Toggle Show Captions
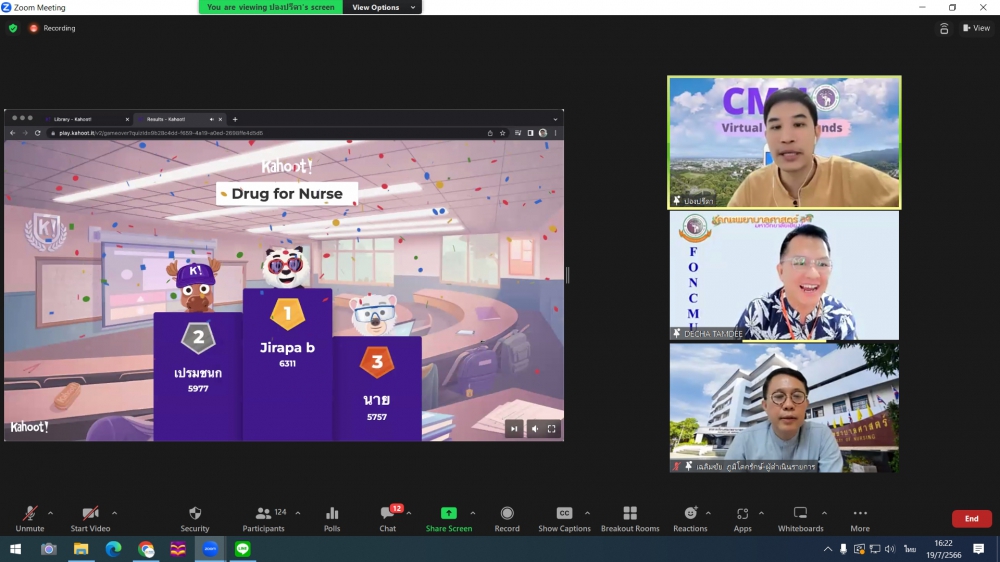 click(x=564, y=514)
